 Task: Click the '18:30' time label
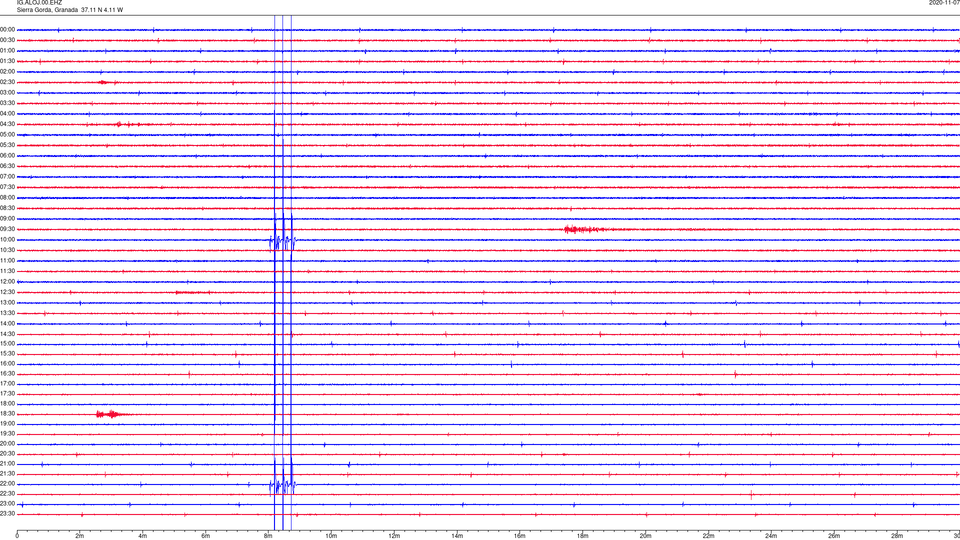[x=7, y=414]
